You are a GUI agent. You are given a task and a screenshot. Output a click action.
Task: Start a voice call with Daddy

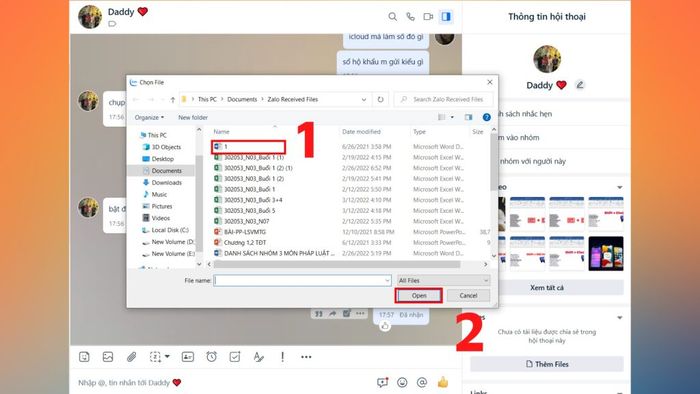click(x=410, y=17)
